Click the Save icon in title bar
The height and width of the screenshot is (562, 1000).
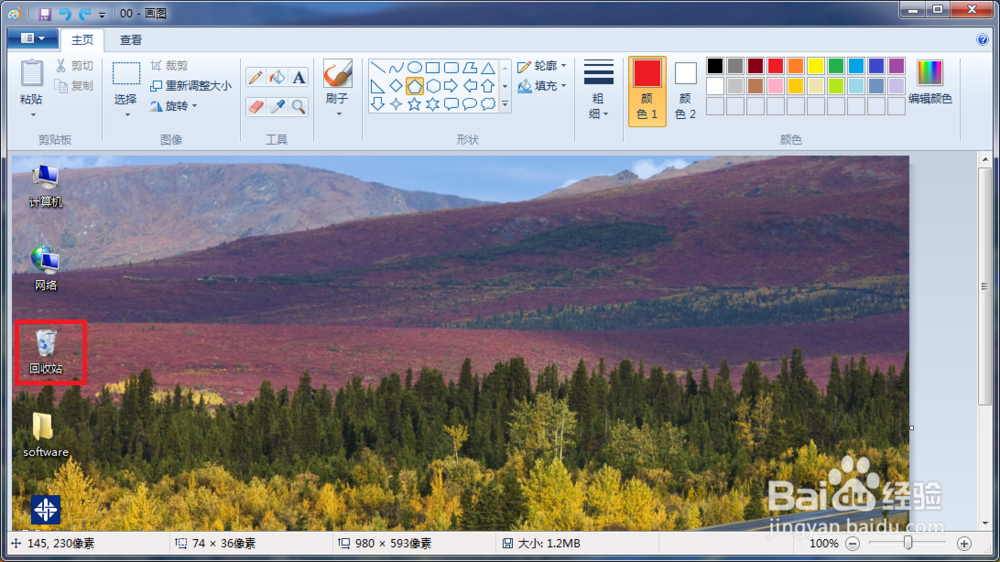pyautogui.click(x=45, y=13)
